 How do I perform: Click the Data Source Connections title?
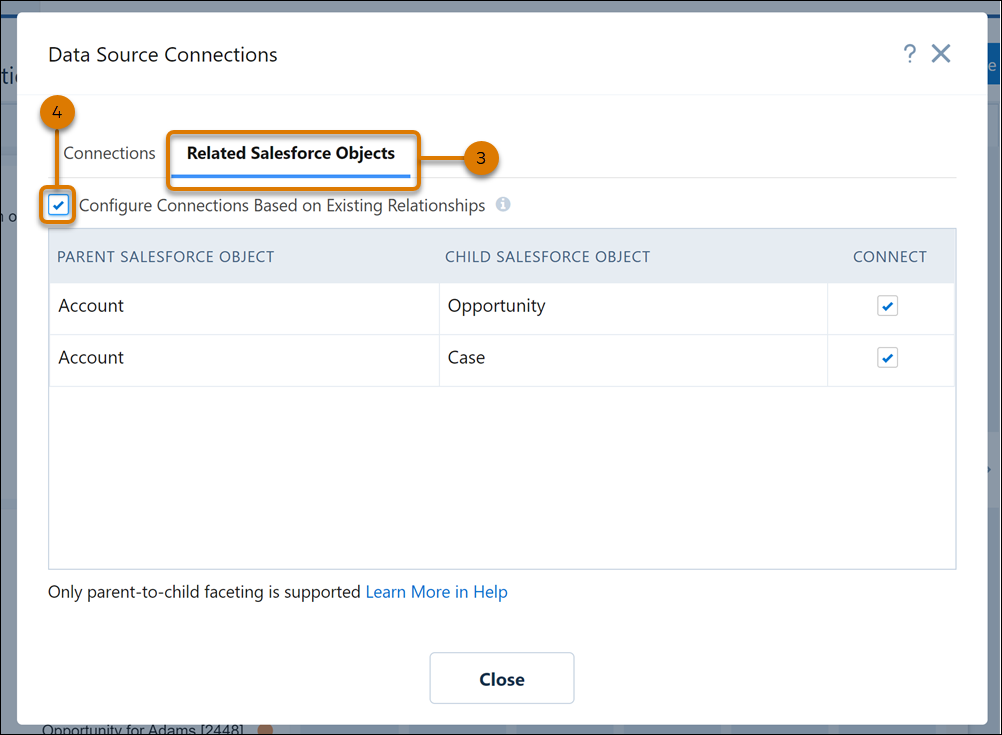163,55
